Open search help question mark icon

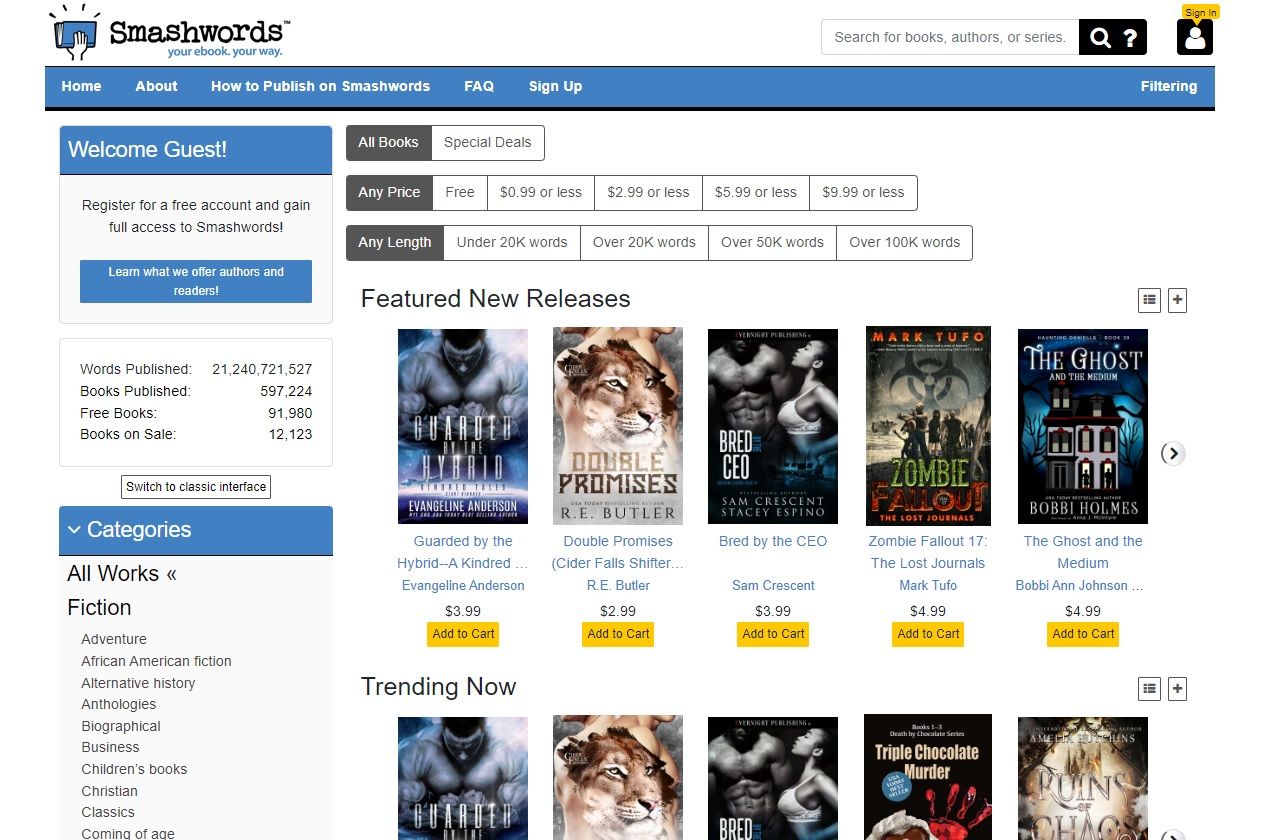click(x=1130, y=38)
